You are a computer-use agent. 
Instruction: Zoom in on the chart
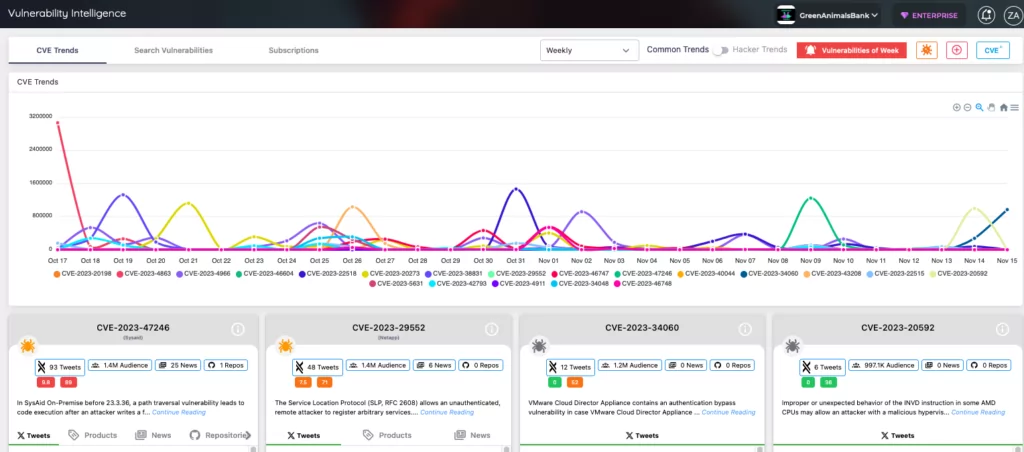click(957, 108)
